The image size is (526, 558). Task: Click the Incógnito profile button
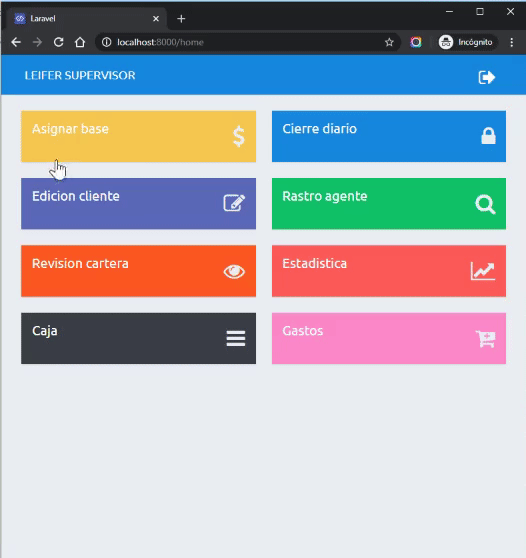coord(467,42)
